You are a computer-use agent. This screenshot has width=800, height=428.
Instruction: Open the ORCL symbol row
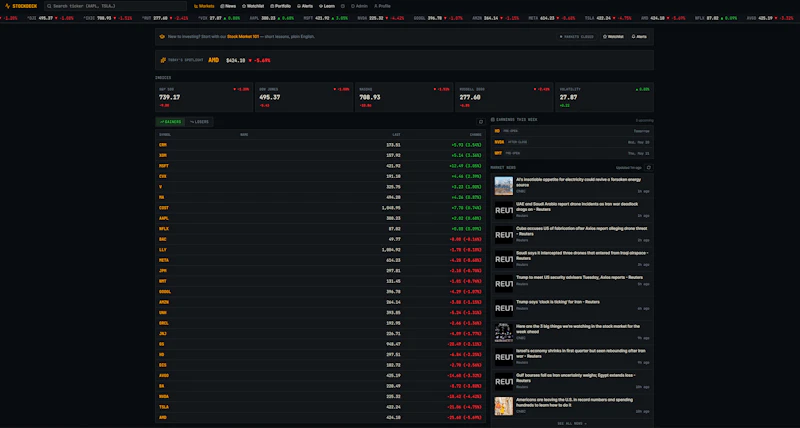[x=320, y=323]
